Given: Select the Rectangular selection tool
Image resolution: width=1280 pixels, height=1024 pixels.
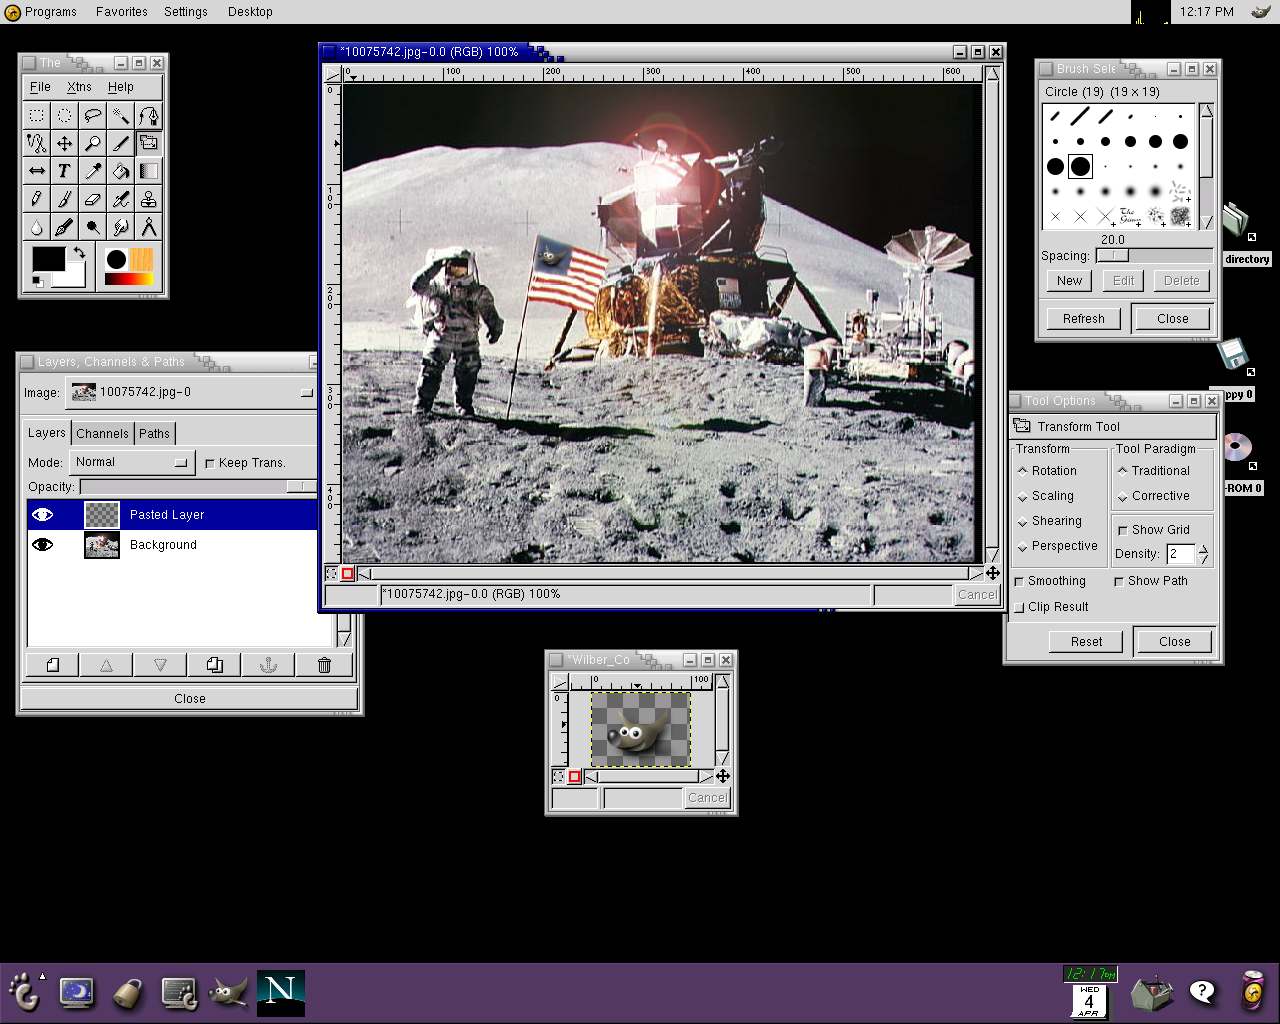Looking at the screenshot, I should 36,115.
